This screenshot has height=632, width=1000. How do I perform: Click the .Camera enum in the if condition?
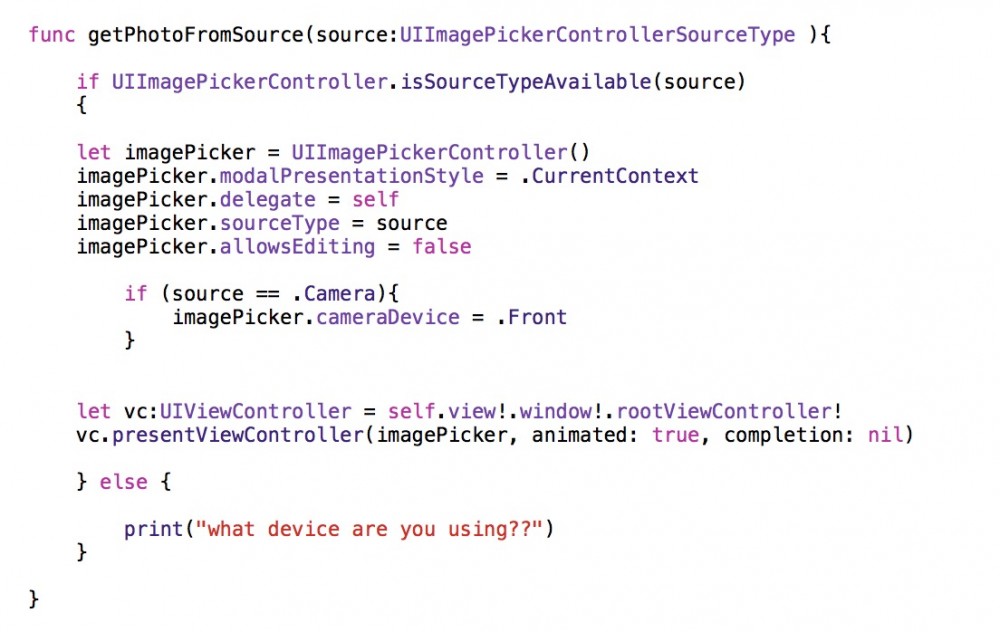tap(334, 294)
